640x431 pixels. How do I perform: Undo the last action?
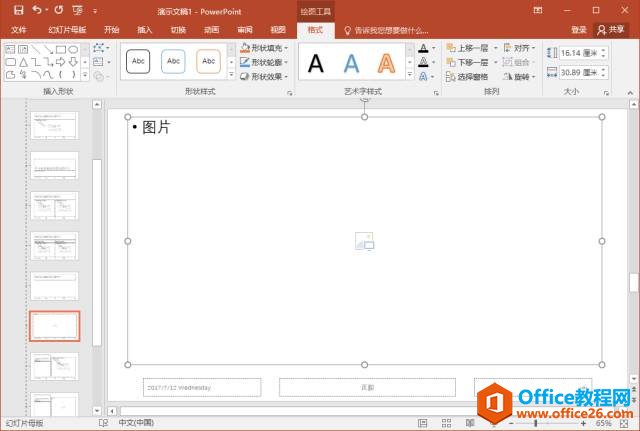click(37, 10)
